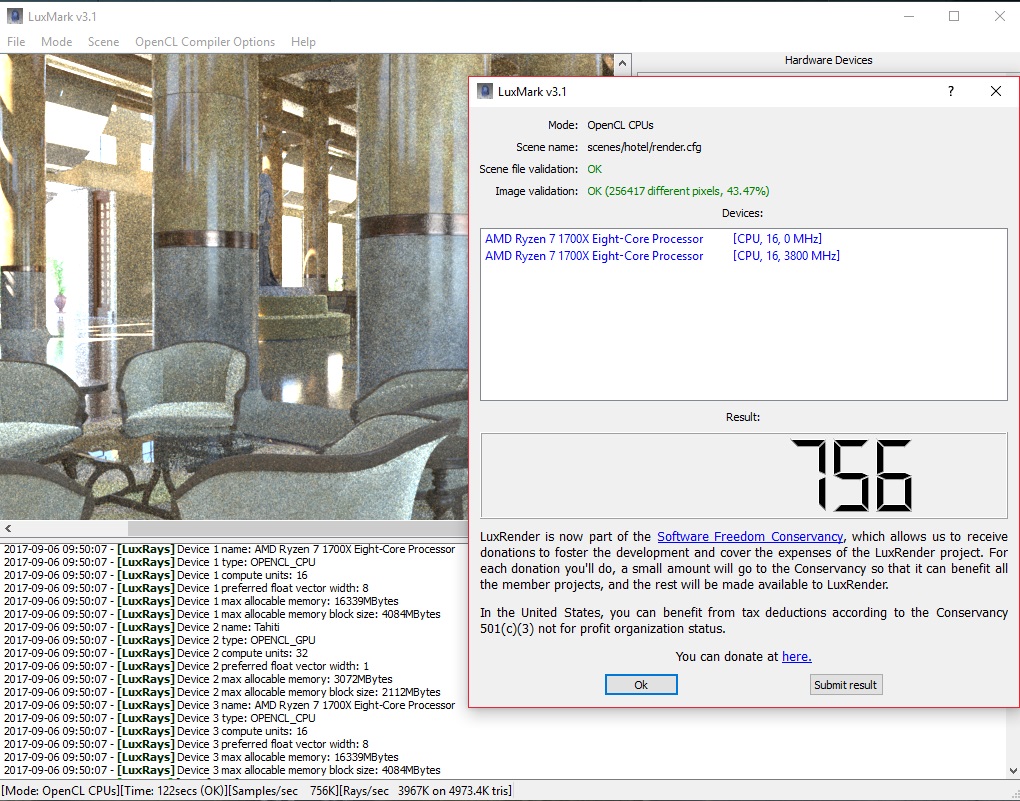The height and width of the screenshot is (801, 1020).
Task: Close the main LuxMark window
Action: 1000,16
